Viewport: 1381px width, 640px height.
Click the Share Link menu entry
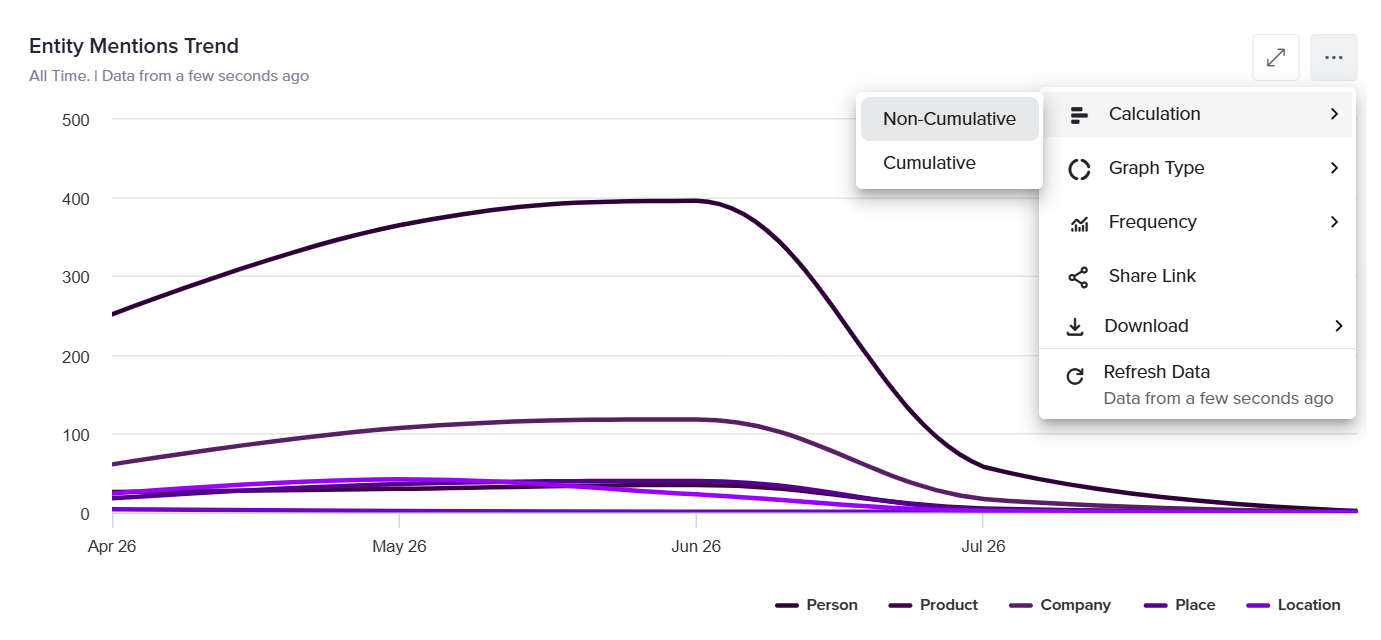pyautogui.click(x=1197, y=276)
